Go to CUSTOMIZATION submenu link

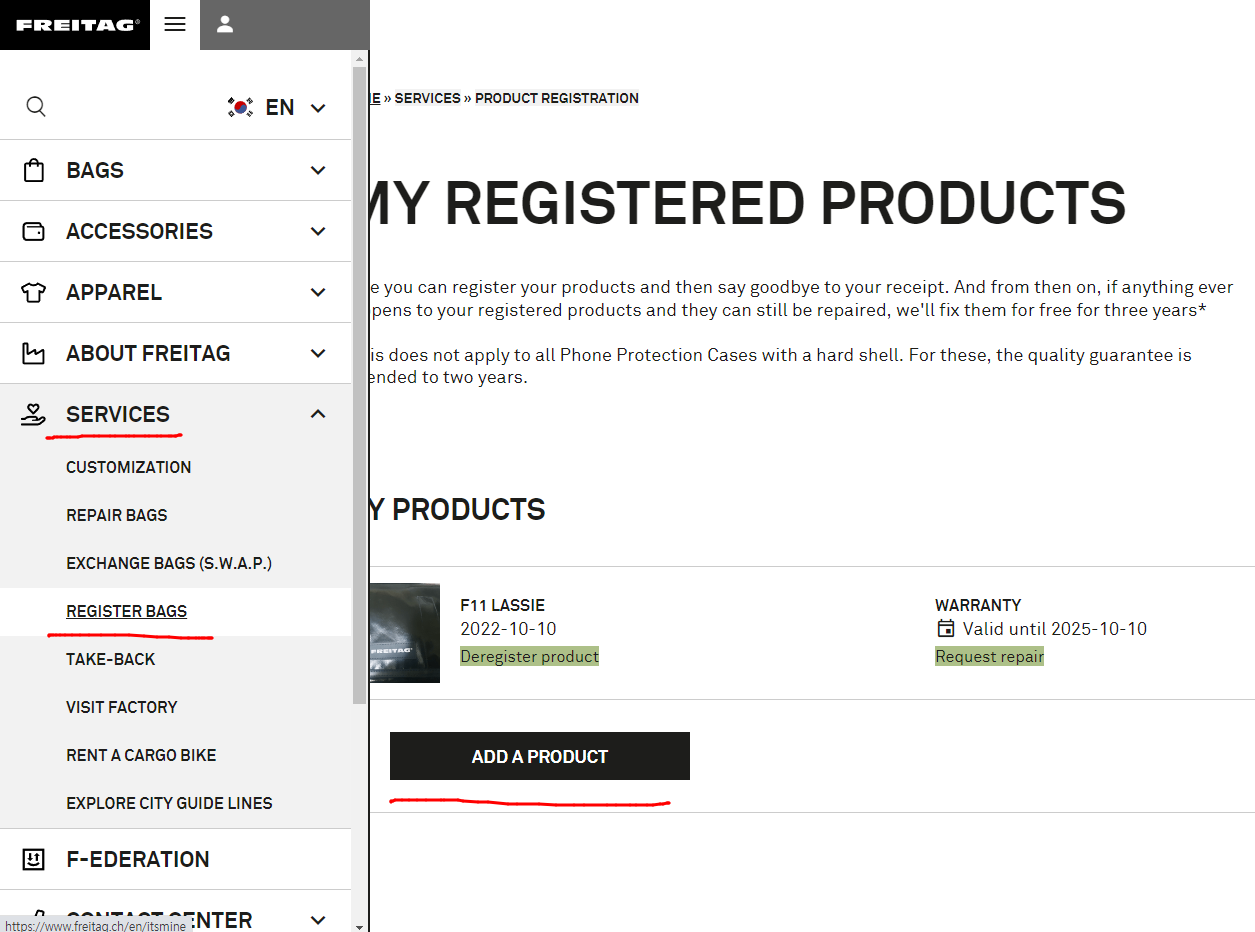[x=128, y=467]
